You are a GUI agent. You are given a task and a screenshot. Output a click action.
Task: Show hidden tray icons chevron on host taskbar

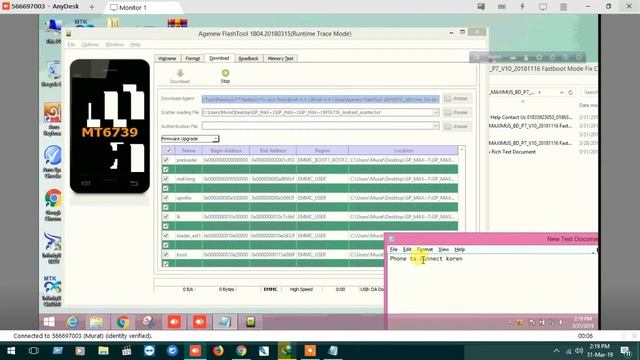(x=556, y=351)
